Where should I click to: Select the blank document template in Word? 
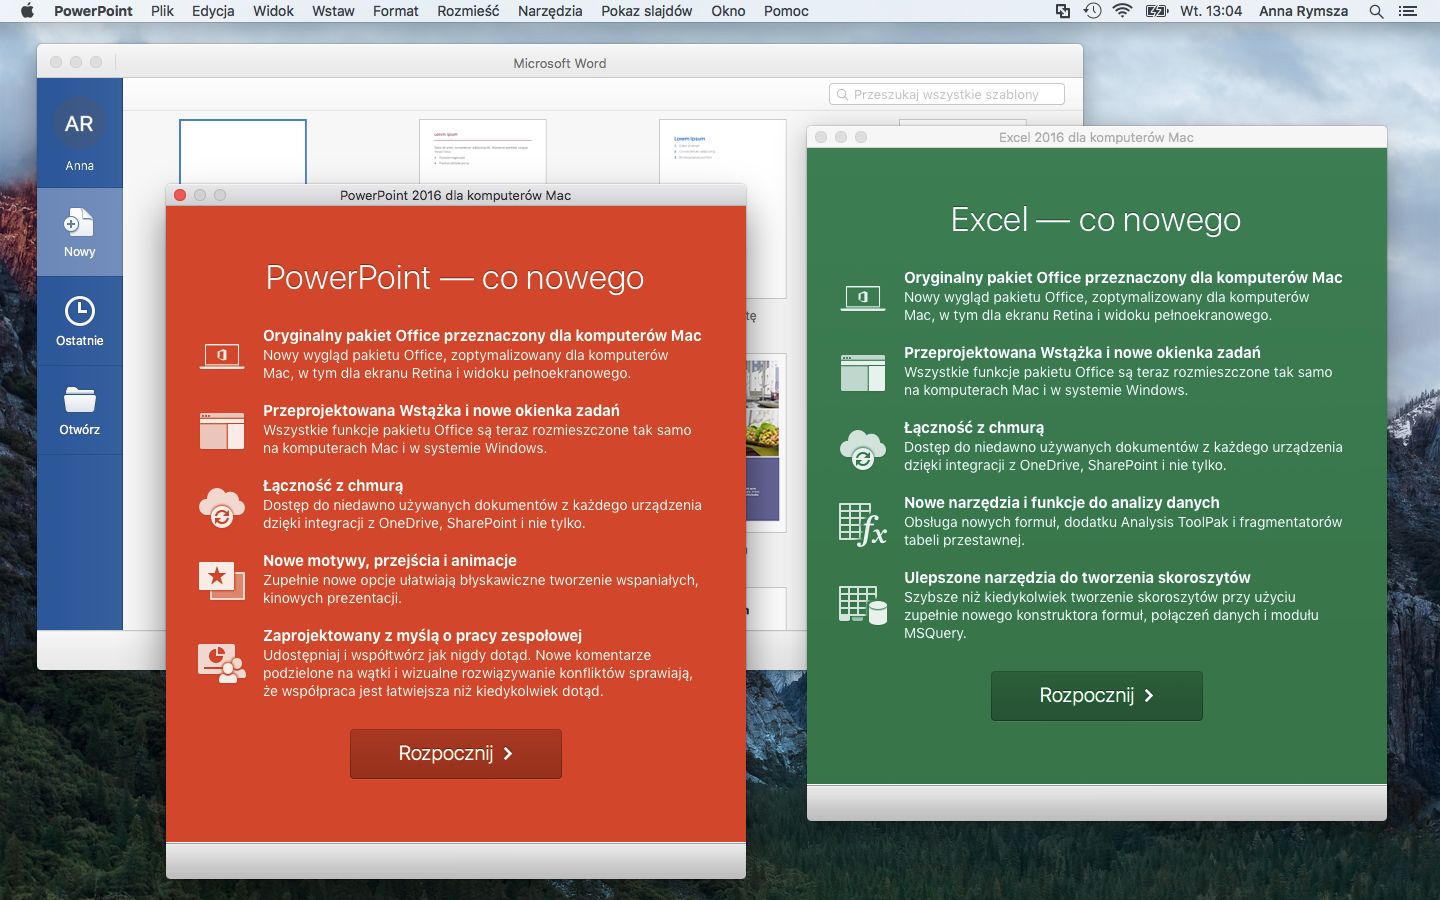pos(243,151)
